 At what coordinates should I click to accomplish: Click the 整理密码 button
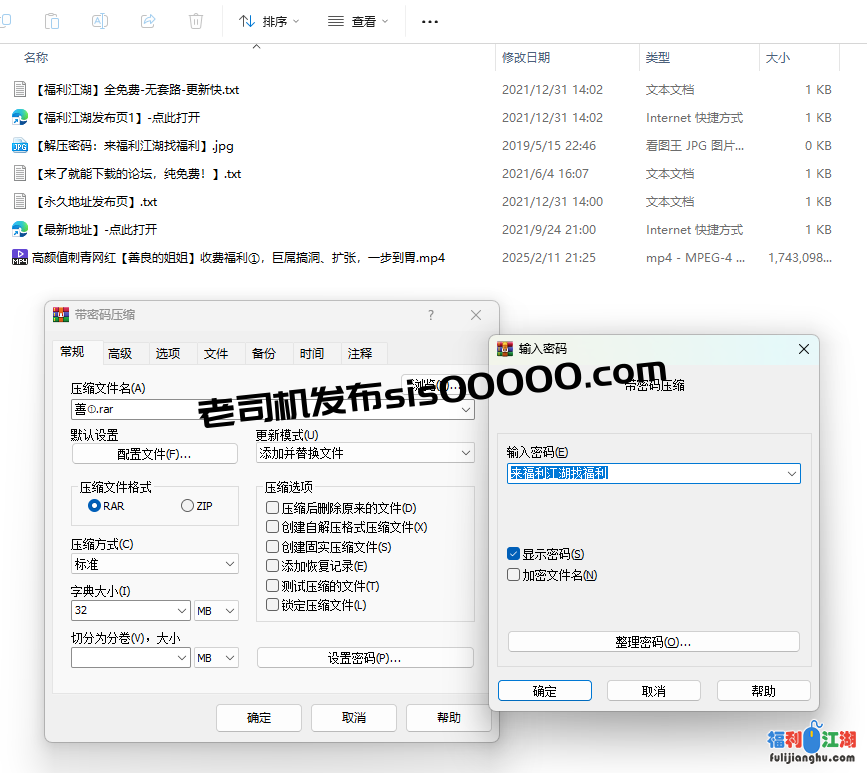click(653, 642)
